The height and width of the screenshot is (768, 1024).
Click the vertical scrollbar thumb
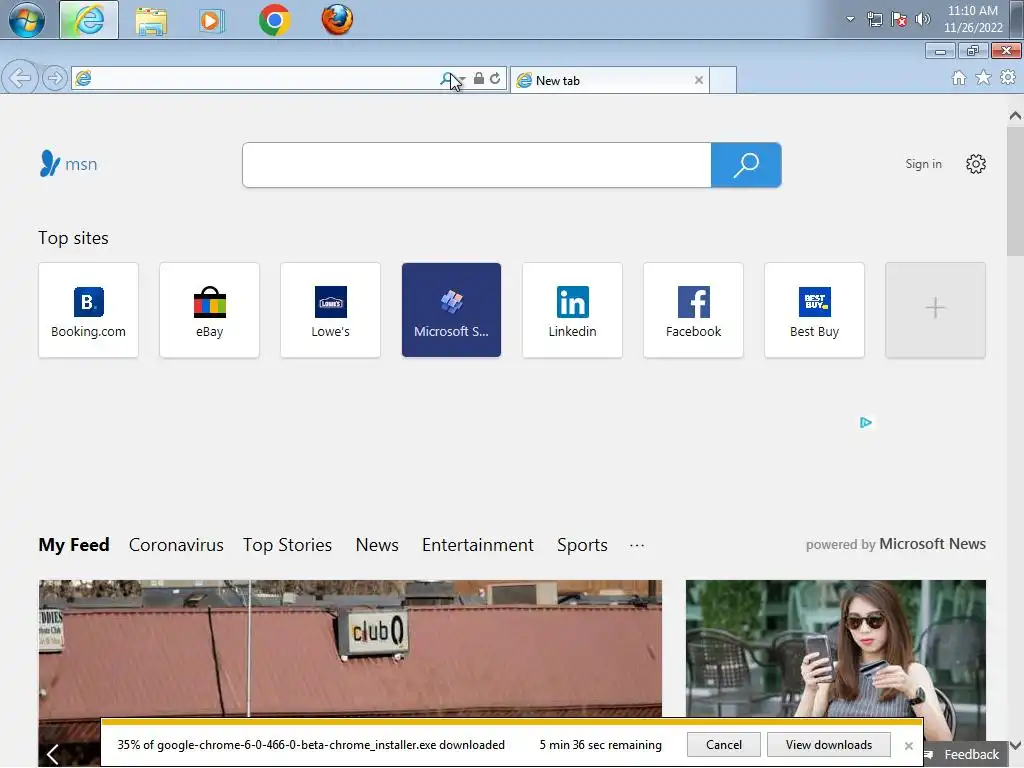tap(1015, 191)
